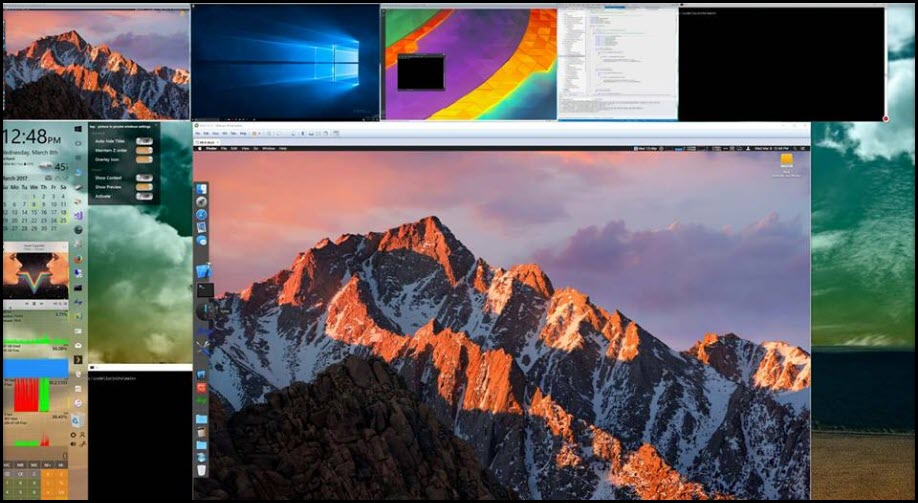This screenshot has width=918, height=503.
Task: Click Apple logo in macOS menu bar
Action: (x=200, y=149)
